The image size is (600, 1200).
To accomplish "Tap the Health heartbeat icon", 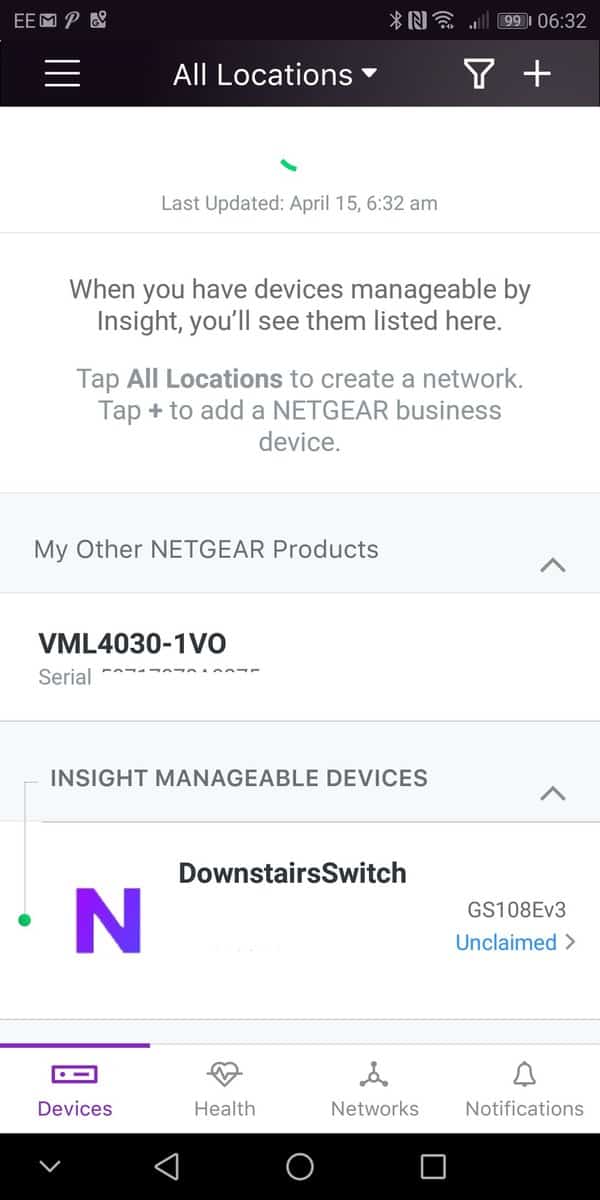I will coord(225,1074).
